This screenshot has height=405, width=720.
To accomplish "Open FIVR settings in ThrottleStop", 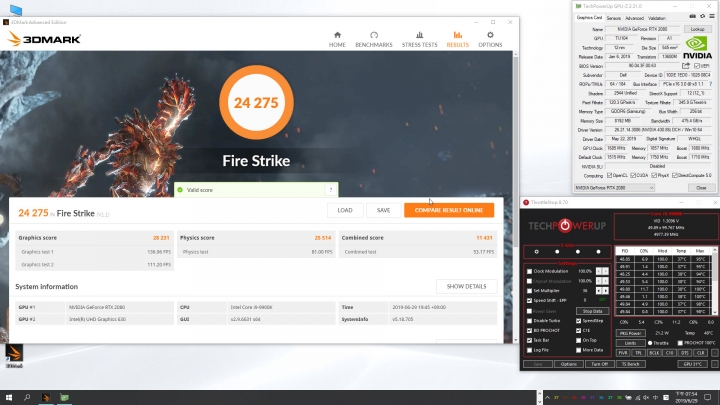I will click(623, 353).
